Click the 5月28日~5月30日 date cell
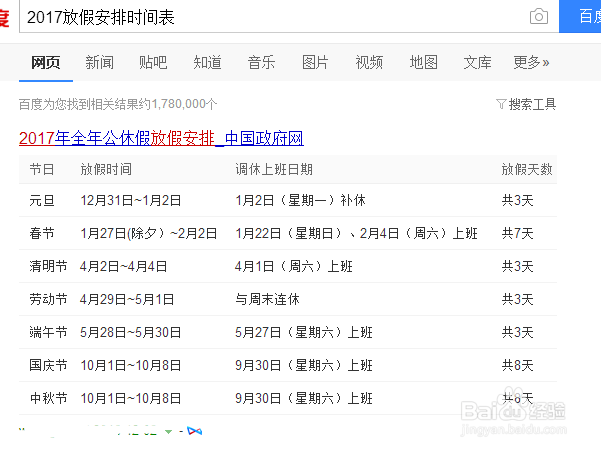 [x=130, y=332]
